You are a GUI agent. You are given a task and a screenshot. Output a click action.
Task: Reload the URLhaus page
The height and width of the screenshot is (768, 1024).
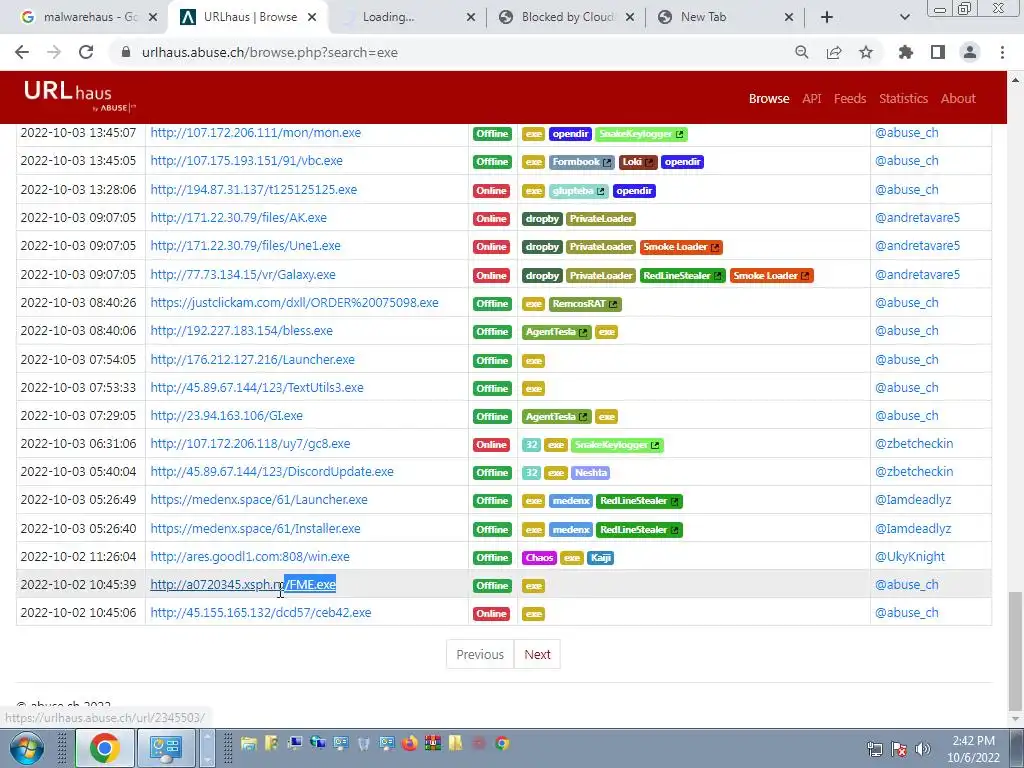(x=86, y=52)
